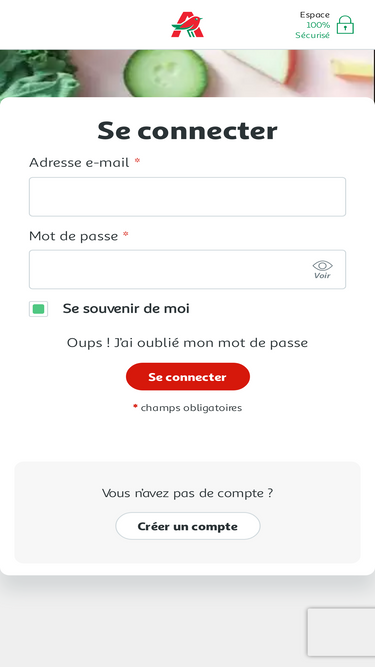Click the lettuce leaf in banner image
The height and width of the screenshot is (667, 375).
(38, 74)
